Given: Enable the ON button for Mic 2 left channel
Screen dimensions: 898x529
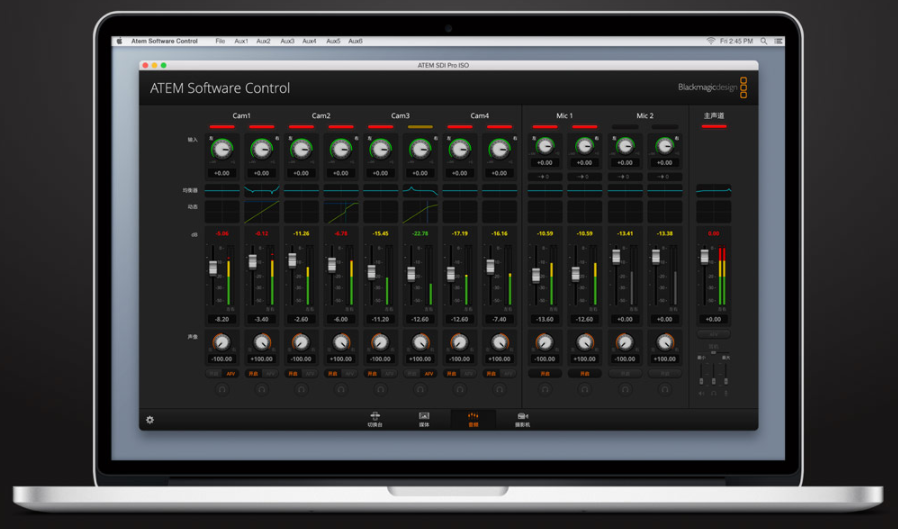Looking at the screenshot, I should pyautogui.click(x=625, y=374).
